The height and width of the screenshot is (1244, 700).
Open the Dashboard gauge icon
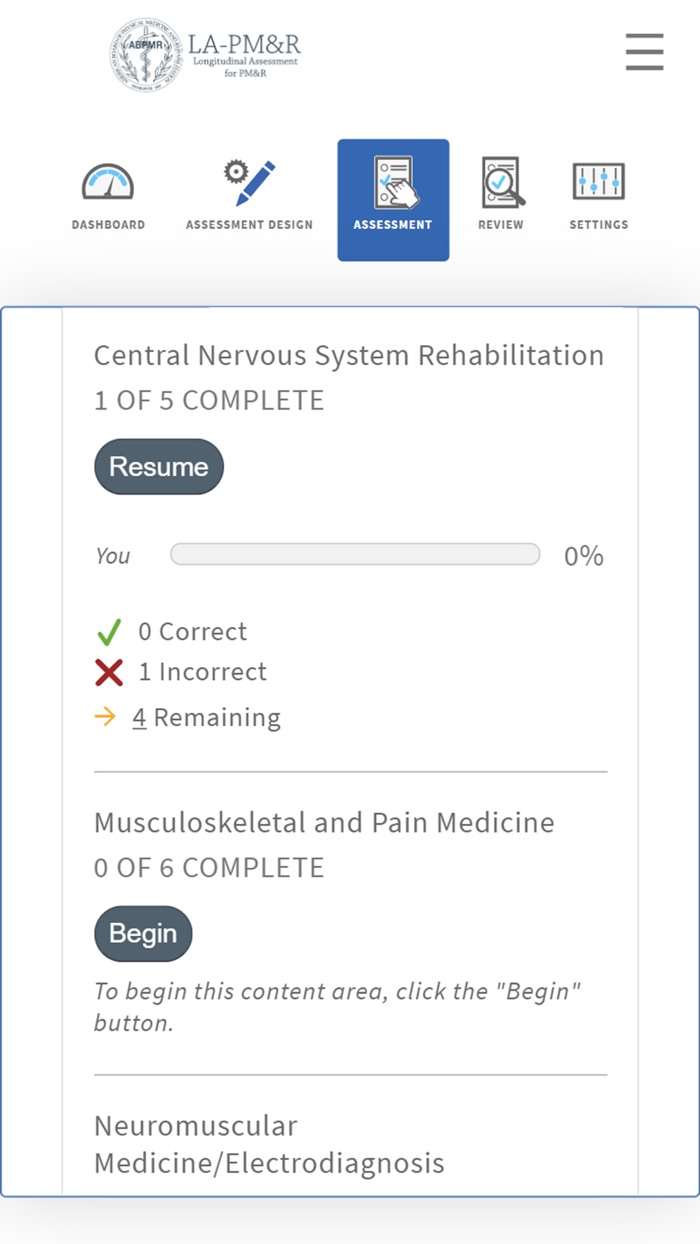pyautogui.click(x=108, y=183)
